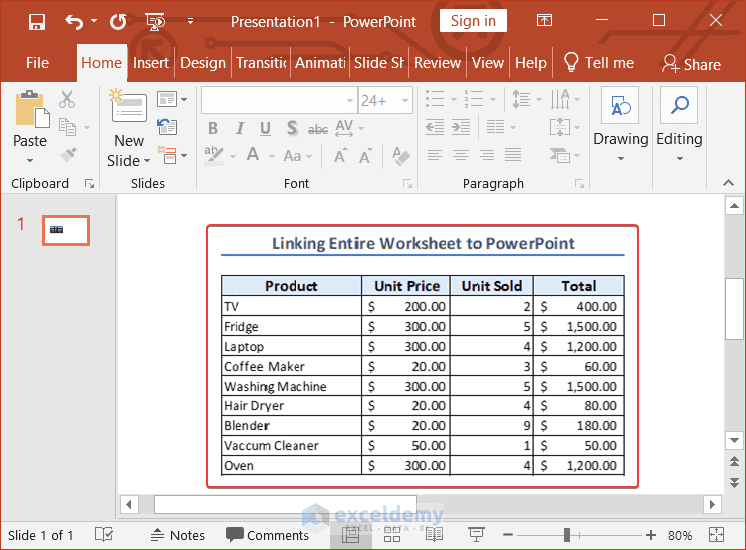
Task: Toggle Justify paragraph alignment
Action: tap(513, 155)
